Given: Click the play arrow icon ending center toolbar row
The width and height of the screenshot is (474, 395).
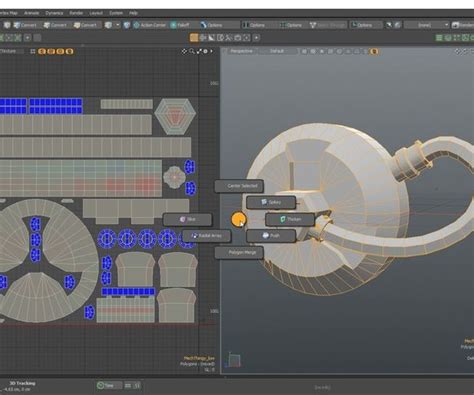Looking at the screenshot, I should coord(256,38).
